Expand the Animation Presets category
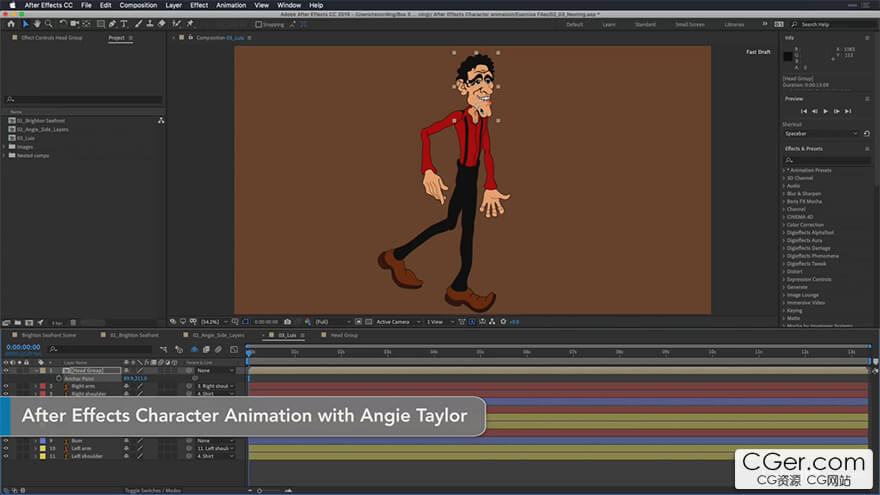The width and height of the screenshot is (880, 495). [x=784, y=170]
